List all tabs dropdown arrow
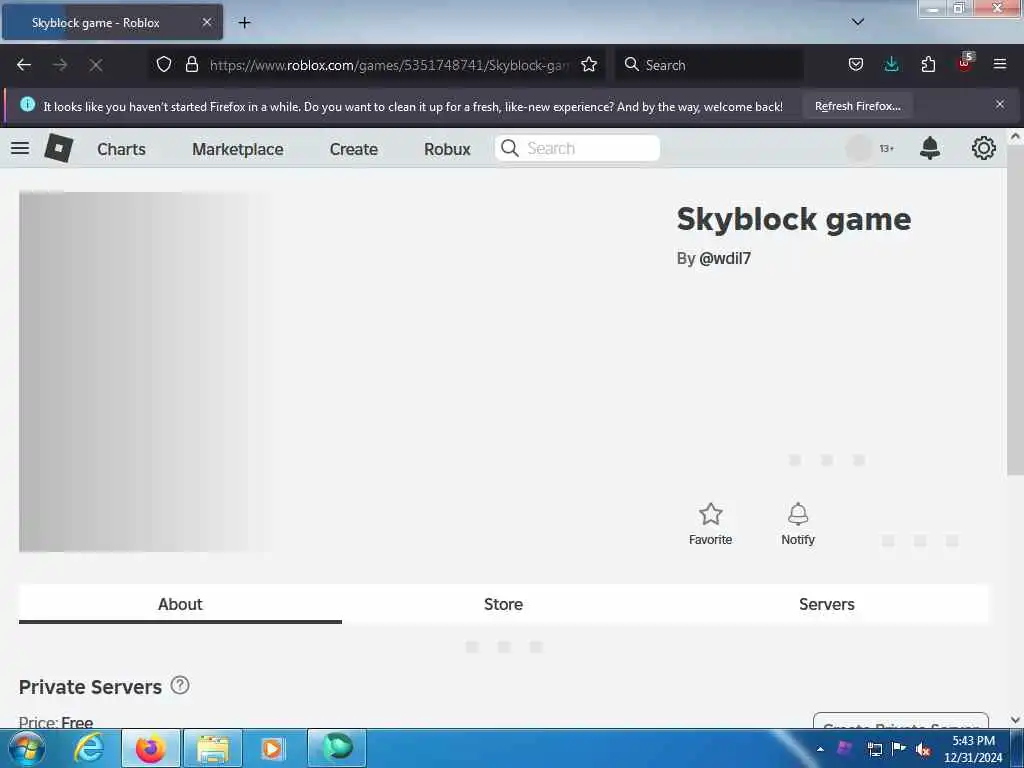 coord(857,22)
